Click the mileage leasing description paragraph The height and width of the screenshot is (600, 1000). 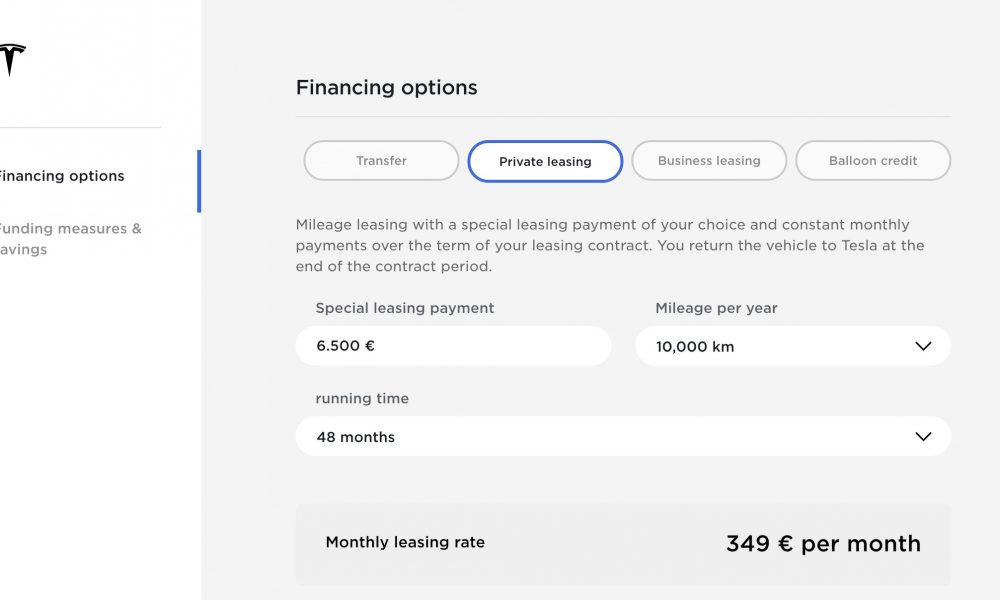click(x=610, y=245)
